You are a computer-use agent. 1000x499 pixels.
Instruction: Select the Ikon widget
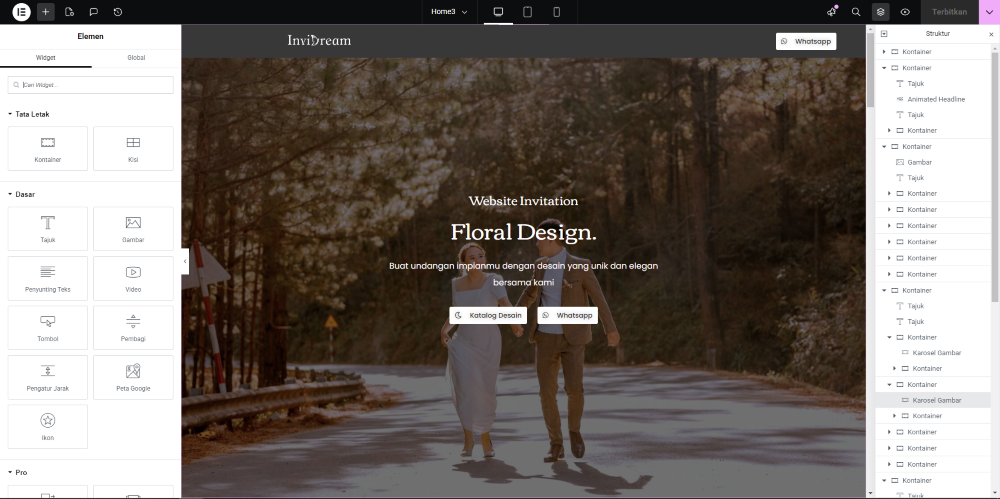(x=48, y=426)
